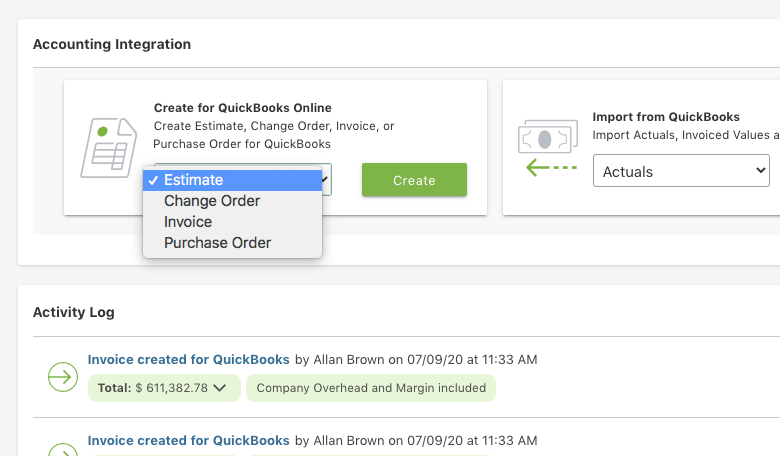Screen dimensions: 780x456
Task: Click the Activity Log heading
Action: [x=74, y=312]
